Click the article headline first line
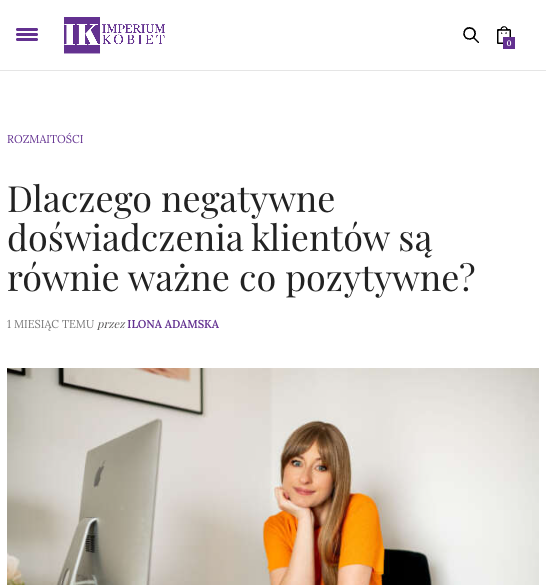This screenshot has width=546, height=585. tap(171, 200)
